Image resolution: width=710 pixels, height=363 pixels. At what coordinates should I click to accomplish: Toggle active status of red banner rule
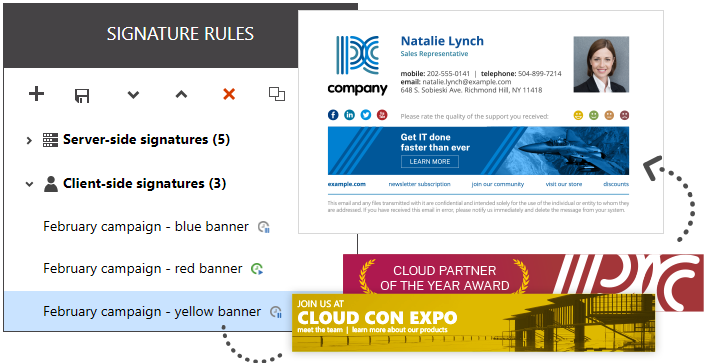(257, 269)
